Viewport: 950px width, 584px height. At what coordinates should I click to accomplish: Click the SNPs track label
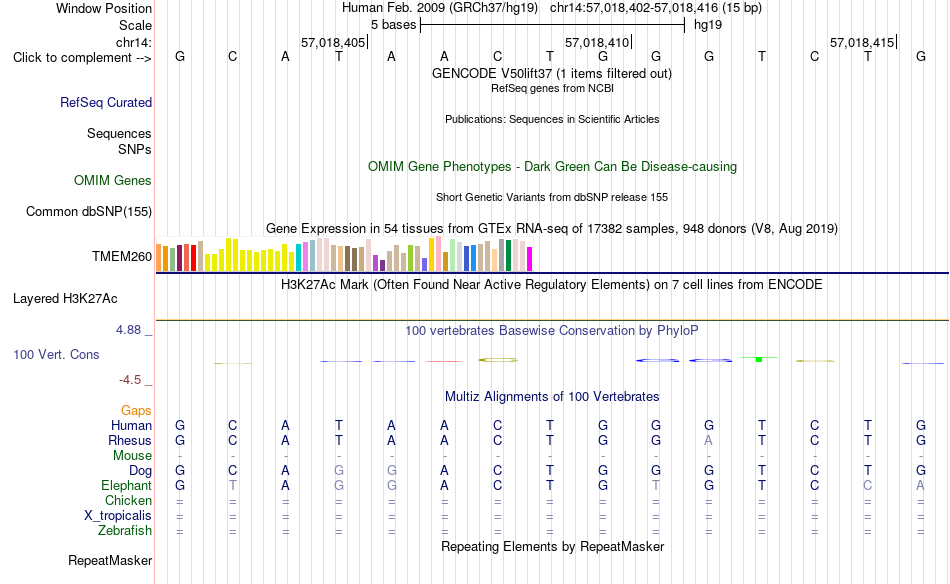pos(135,149)
